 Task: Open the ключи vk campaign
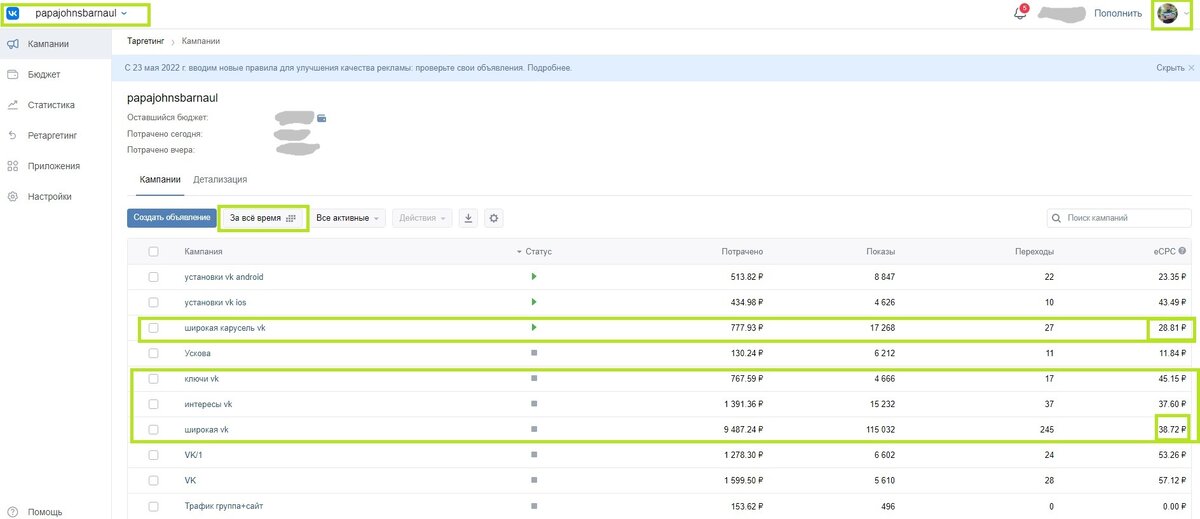[x=201, y=378]
